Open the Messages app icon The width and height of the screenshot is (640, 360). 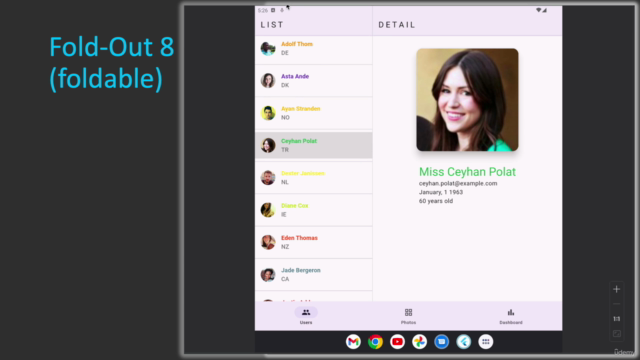(441, 342)
